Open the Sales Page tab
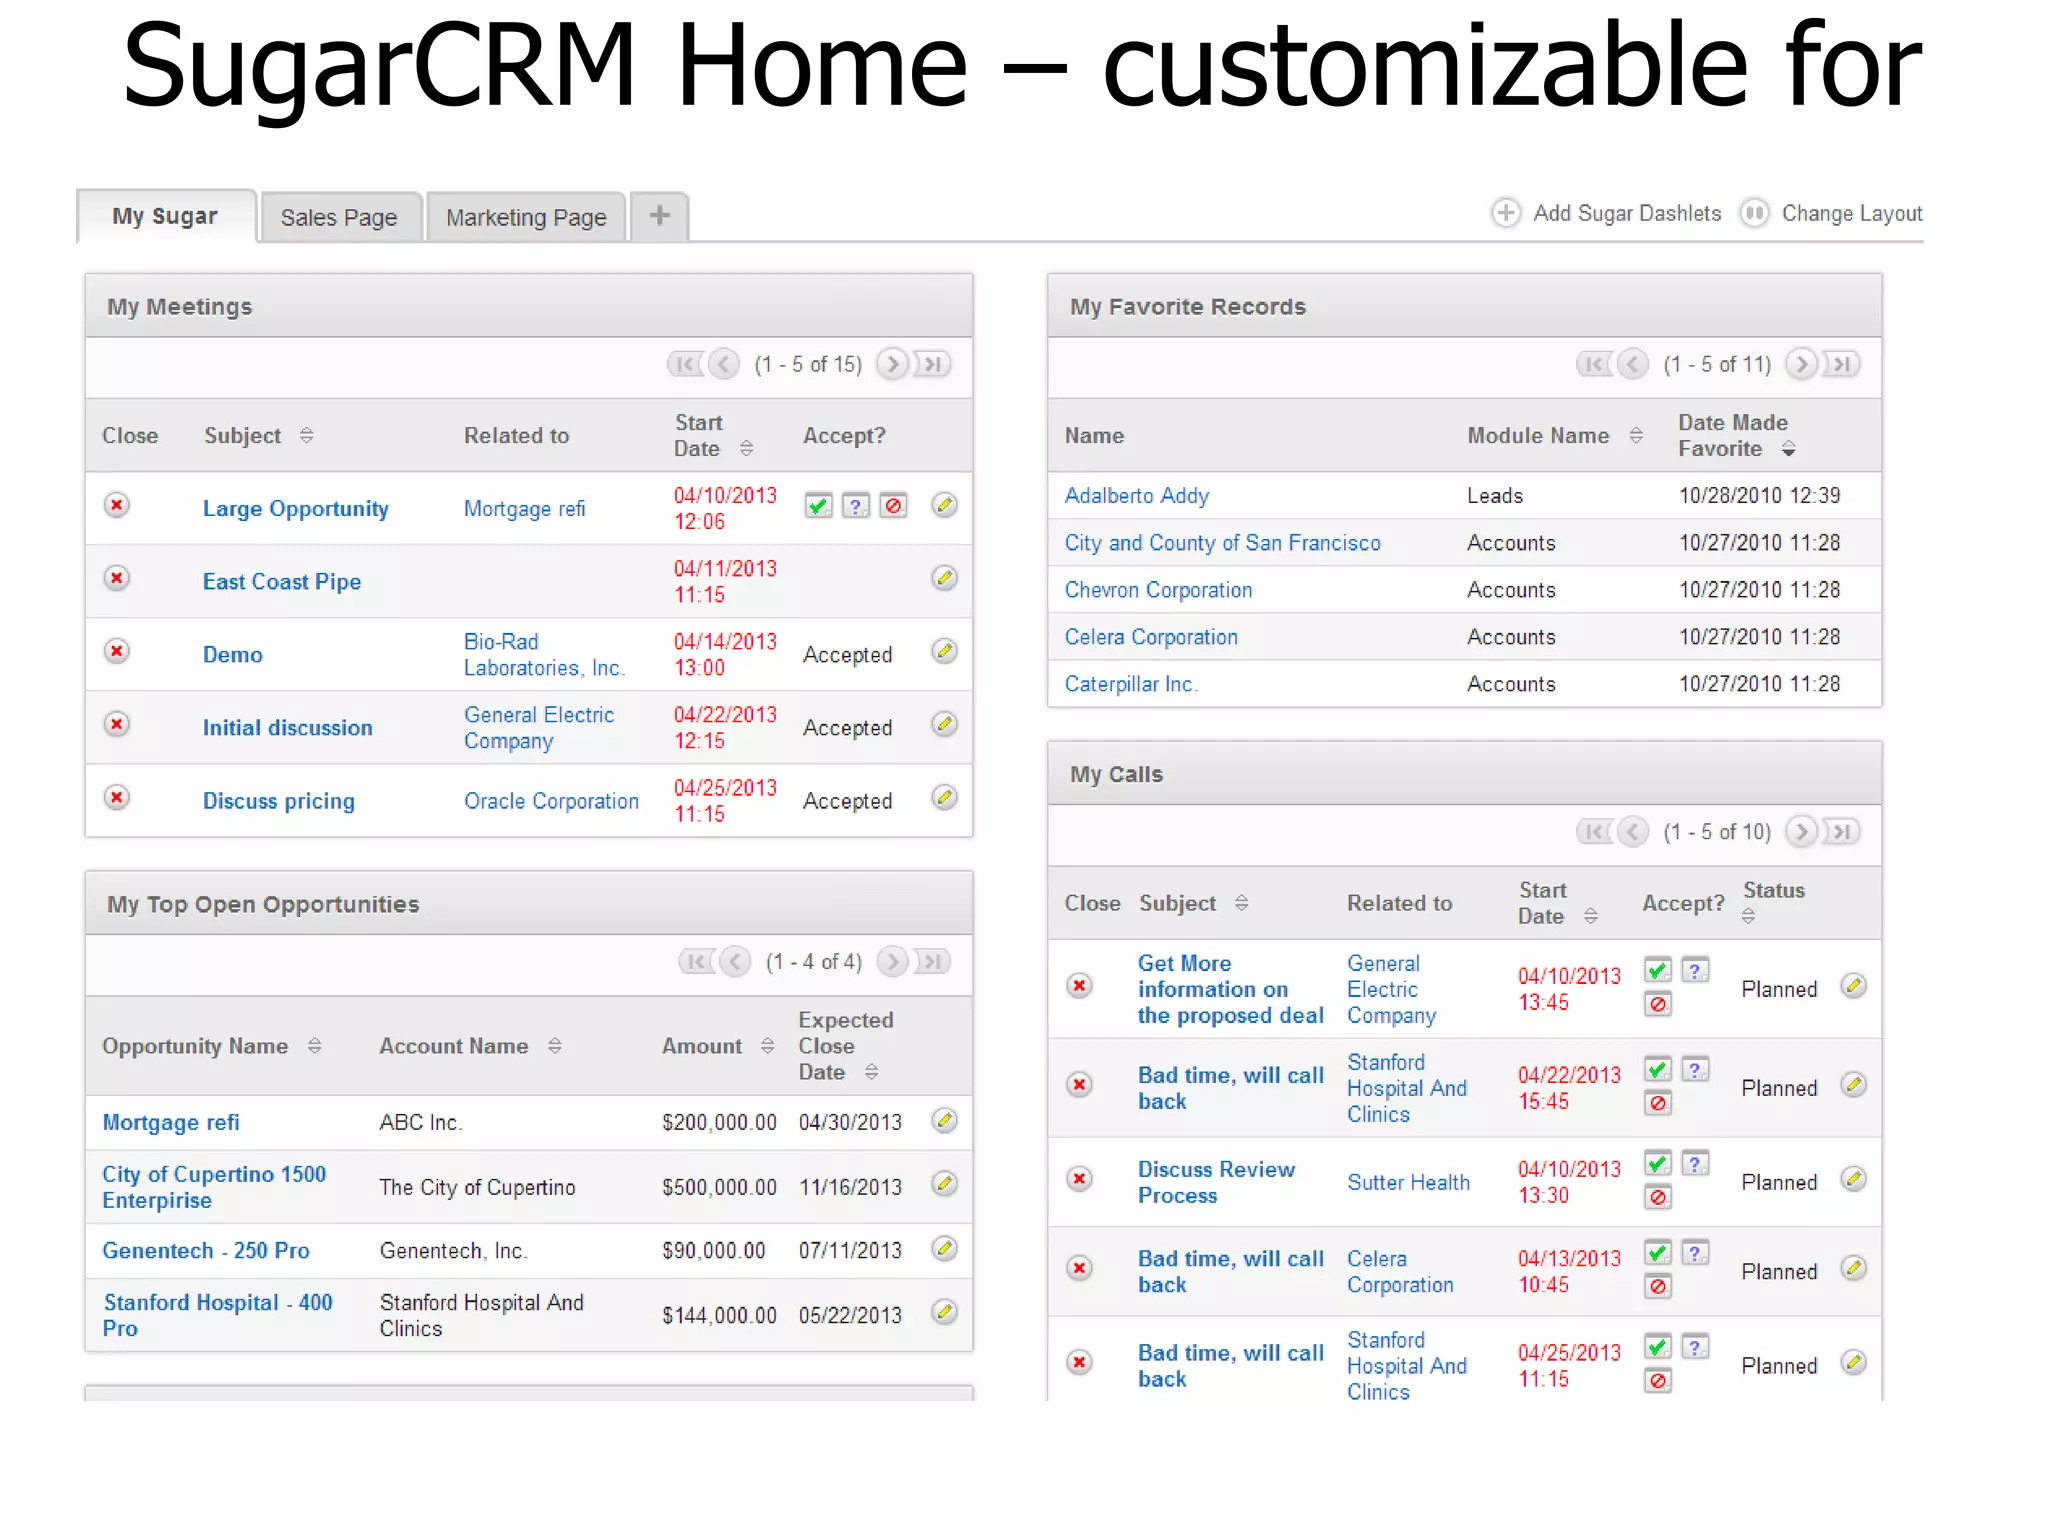Screen dimensions: 2048x1536 click(x=339, y=217)
